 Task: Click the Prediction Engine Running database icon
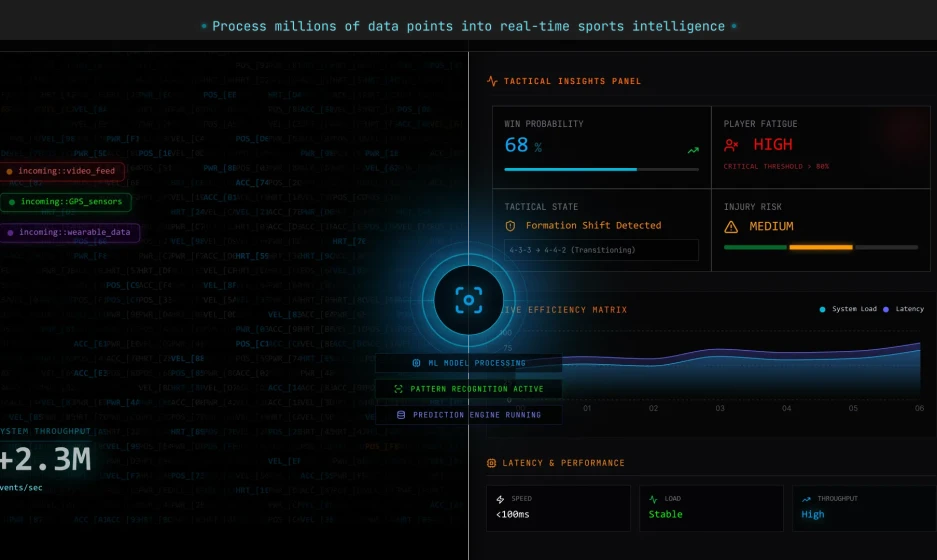pos(401,415)
